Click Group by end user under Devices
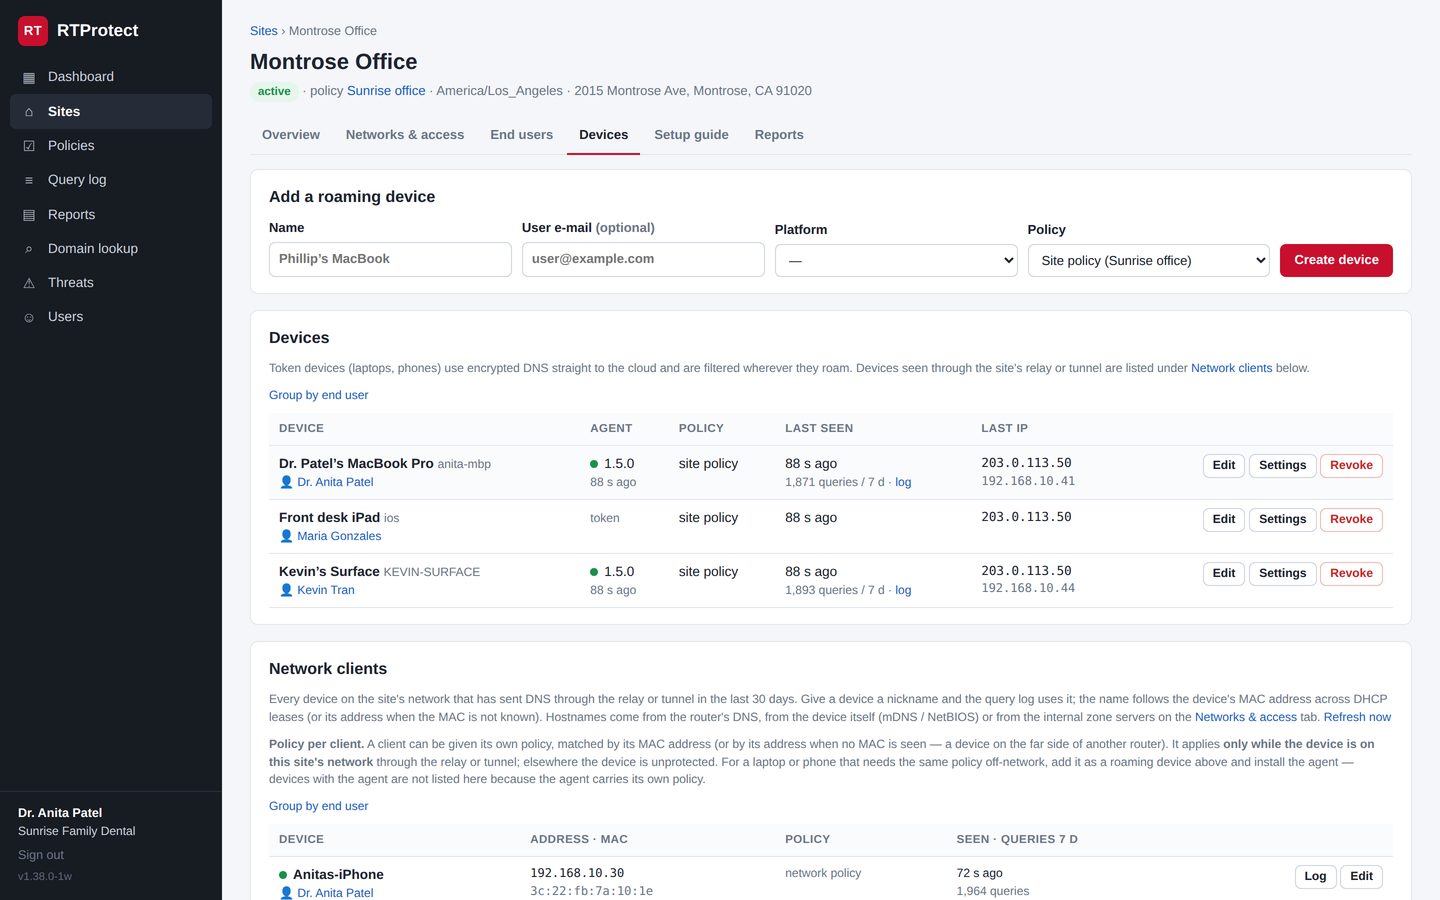 (318, 395)
